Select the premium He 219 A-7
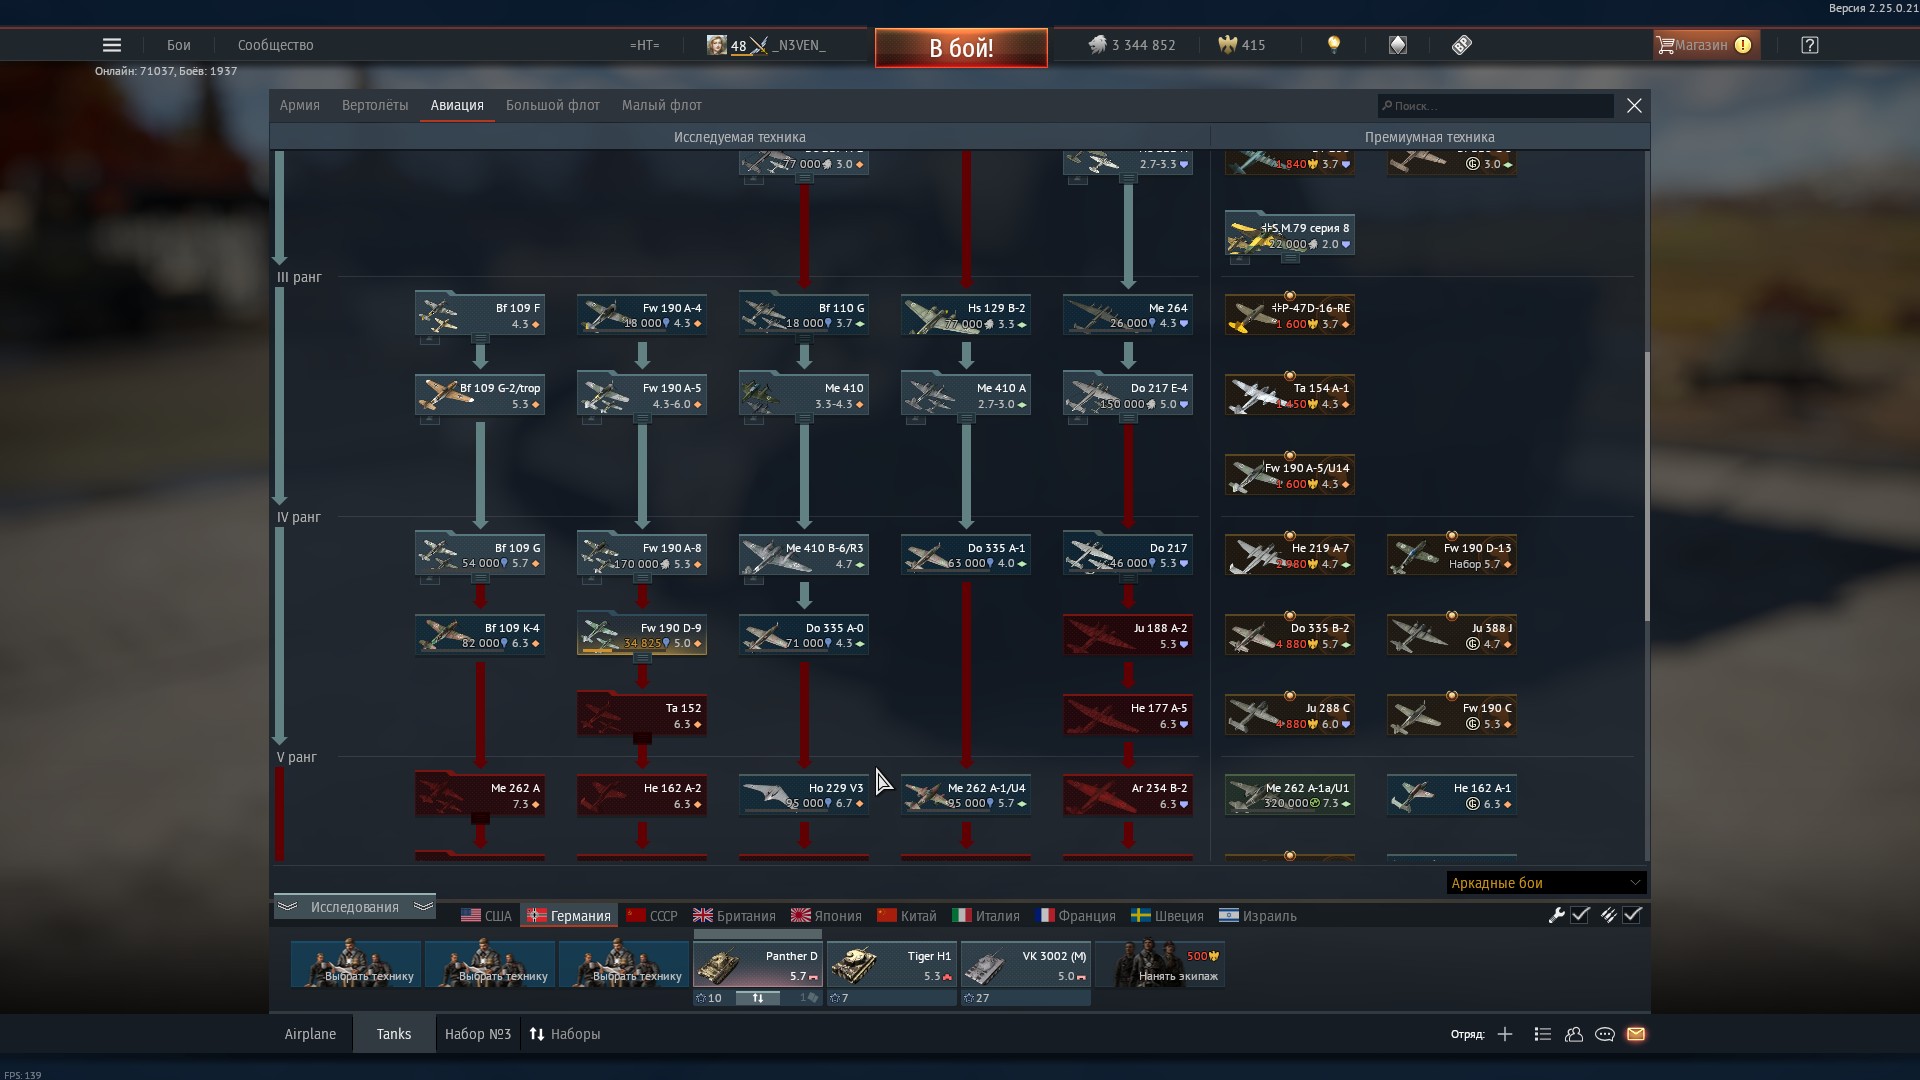 click(x=1290, y=555)
